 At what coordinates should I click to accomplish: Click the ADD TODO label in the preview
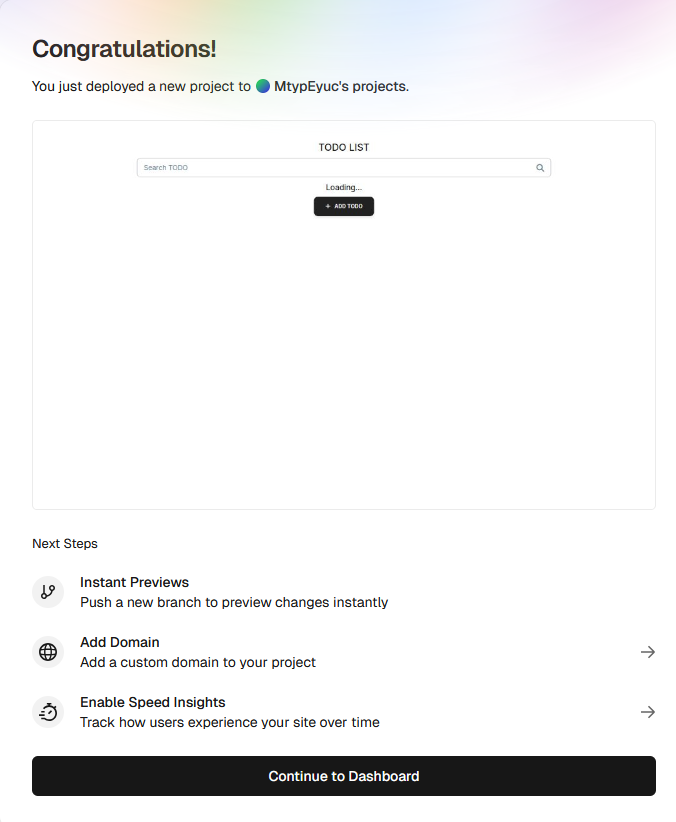348,206
